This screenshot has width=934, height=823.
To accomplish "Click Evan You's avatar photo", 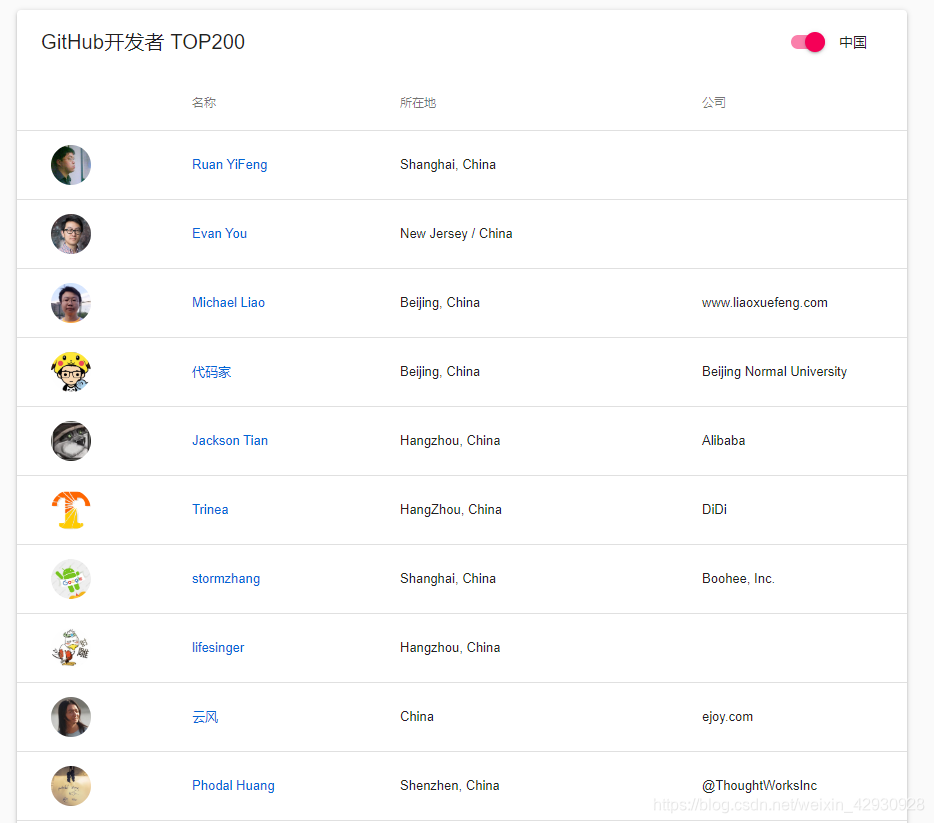I will (x=71, y=234).
